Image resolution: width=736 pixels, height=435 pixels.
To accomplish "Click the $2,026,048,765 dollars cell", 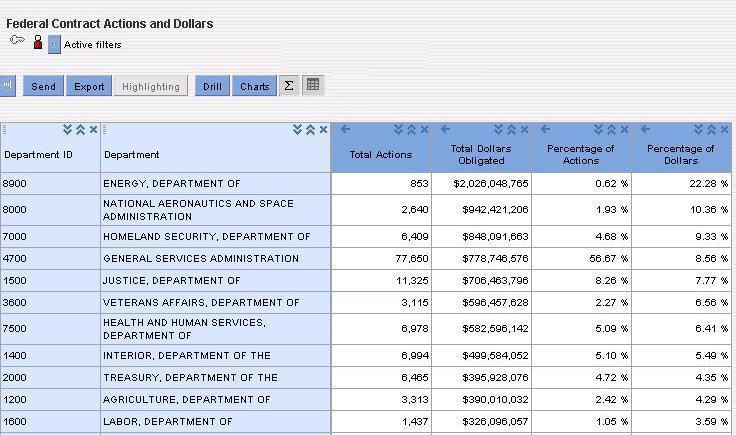I will pos(481,183).
